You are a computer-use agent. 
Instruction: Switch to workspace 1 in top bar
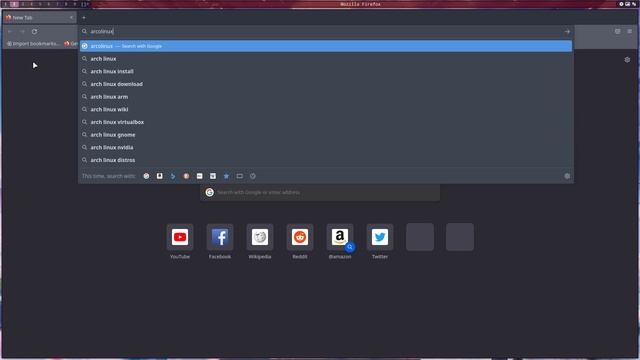(5, 4)
